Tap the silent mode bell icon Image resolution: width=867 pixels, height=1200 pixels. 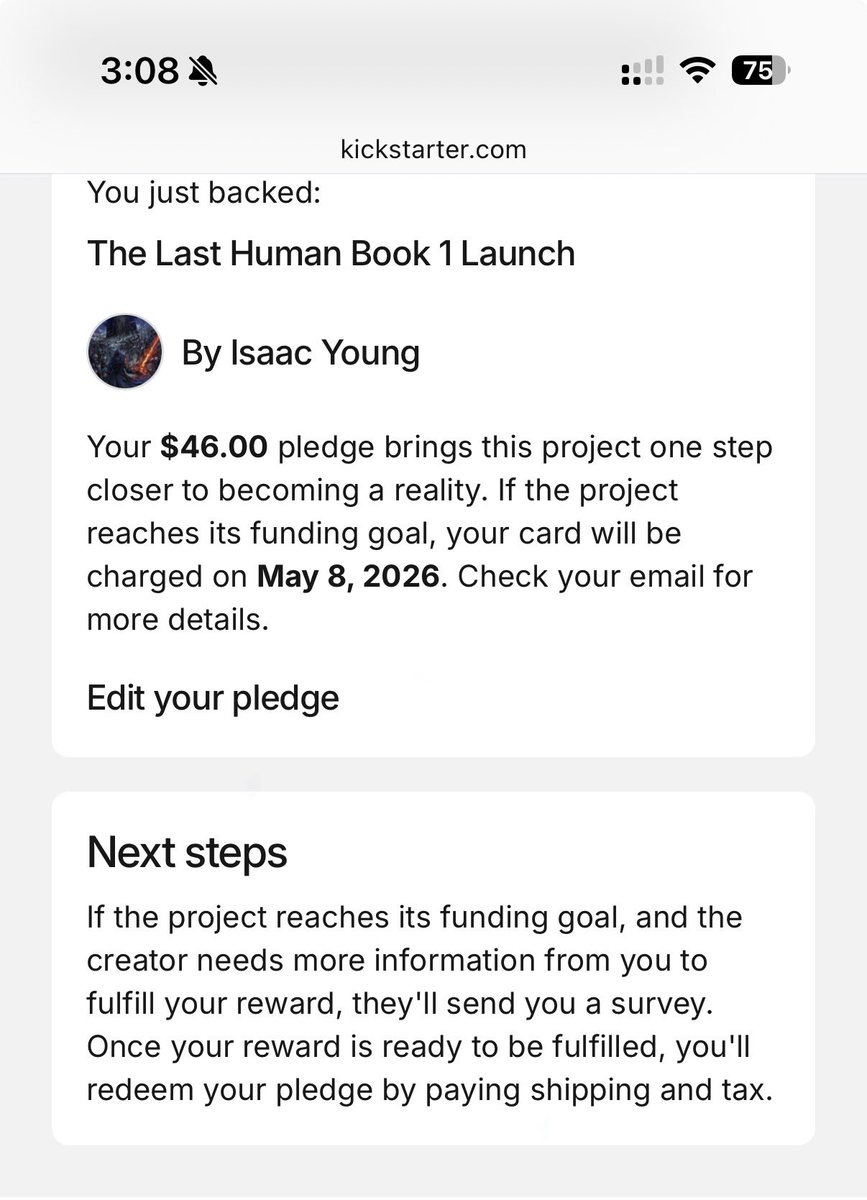pos(204,71)
